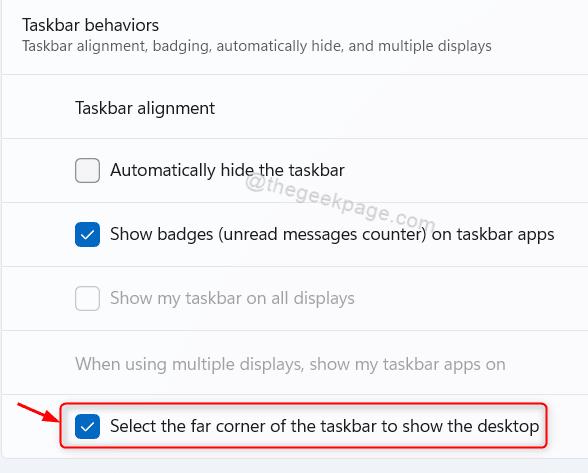This screenshot has height=473, width=588.
Task: Tick the Automatically hide the taskbar checkbox
Action: [x=87, y=170]
